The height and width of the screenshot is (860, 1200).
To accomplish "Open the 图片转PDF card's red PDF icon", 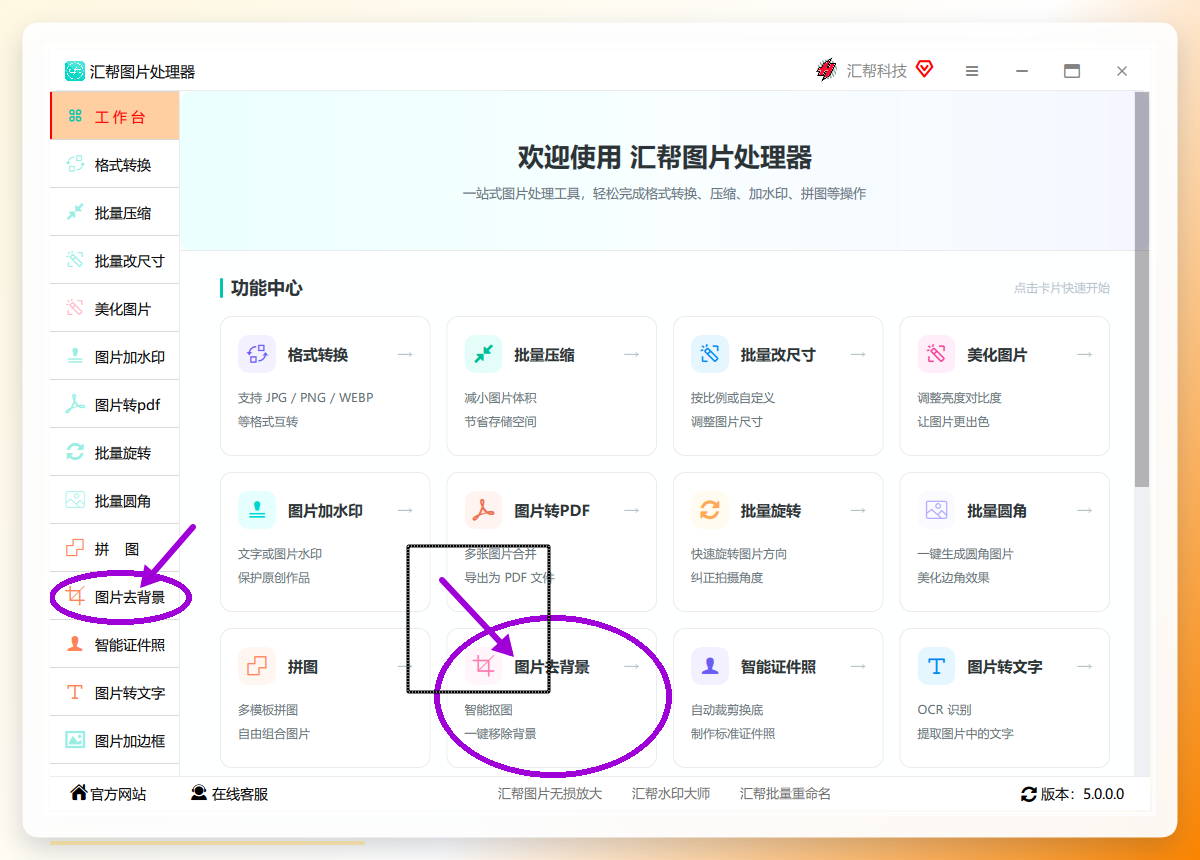I will click(x=484, y=510).
